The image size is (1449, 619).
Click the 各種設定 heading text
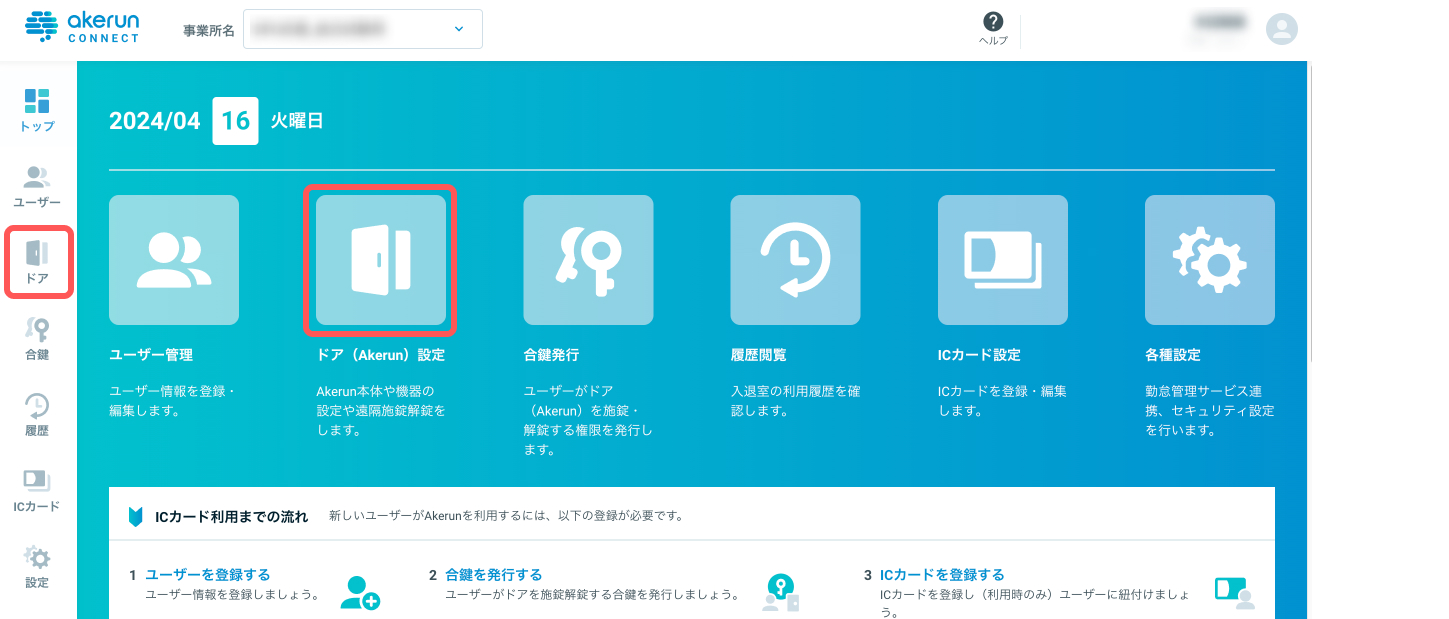1173,355
